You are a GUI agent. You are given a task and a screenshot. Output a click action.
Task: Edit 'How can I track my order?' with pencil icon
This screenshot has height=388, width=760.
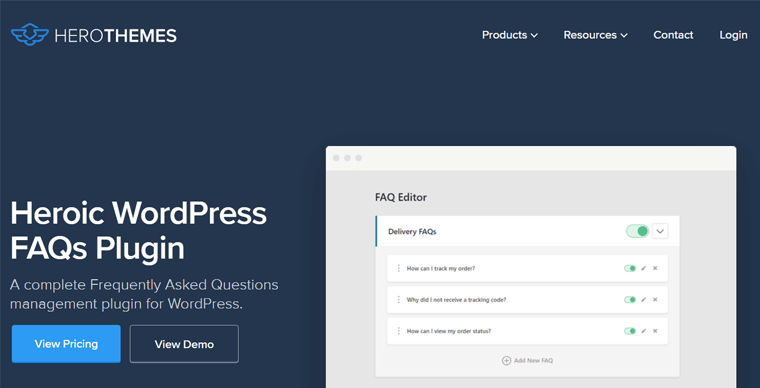[644, 268]
